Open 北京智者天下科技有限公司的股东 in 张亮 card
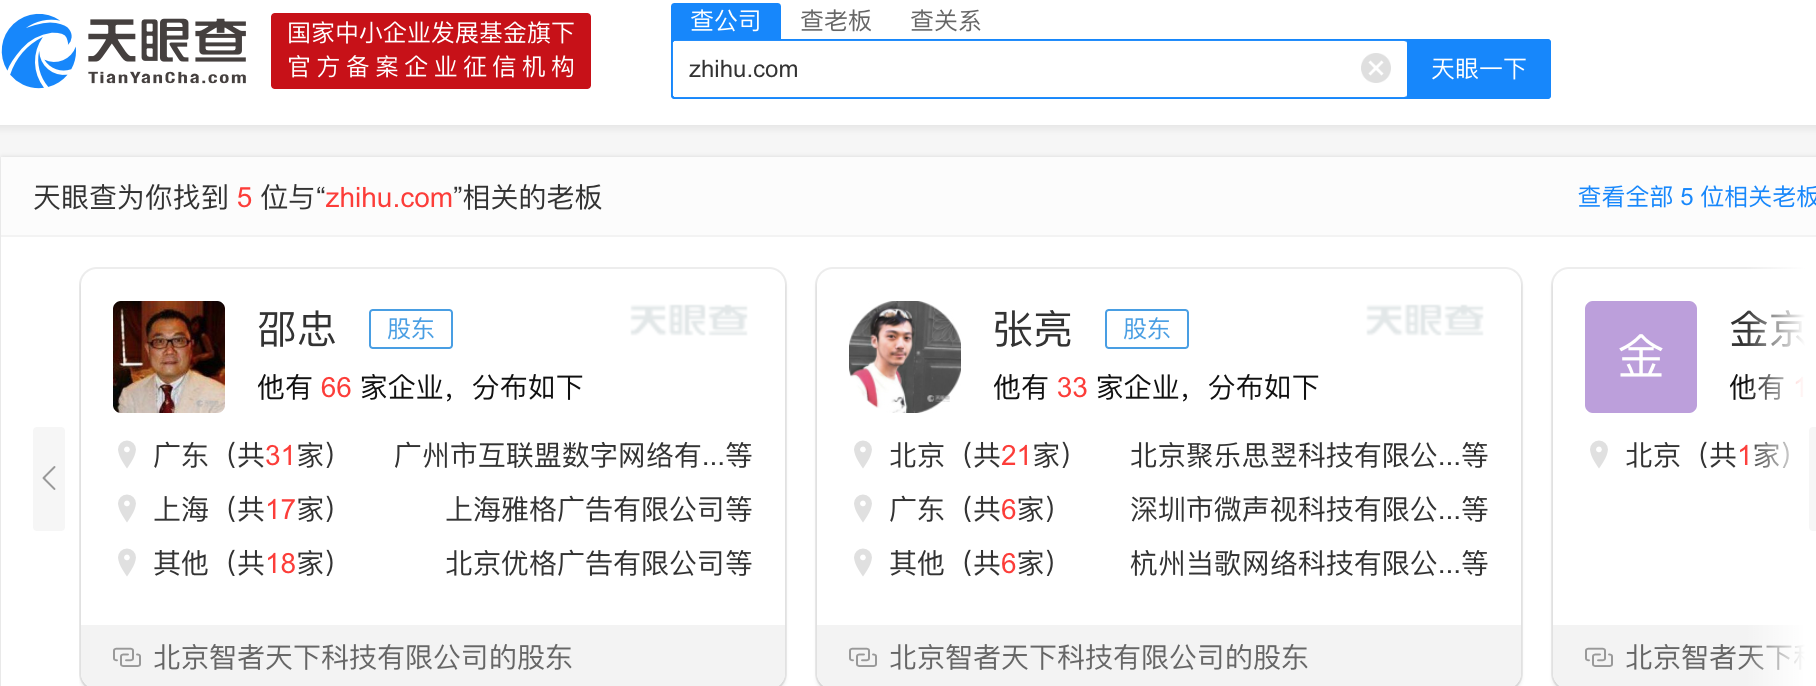 pos(1099,657)
